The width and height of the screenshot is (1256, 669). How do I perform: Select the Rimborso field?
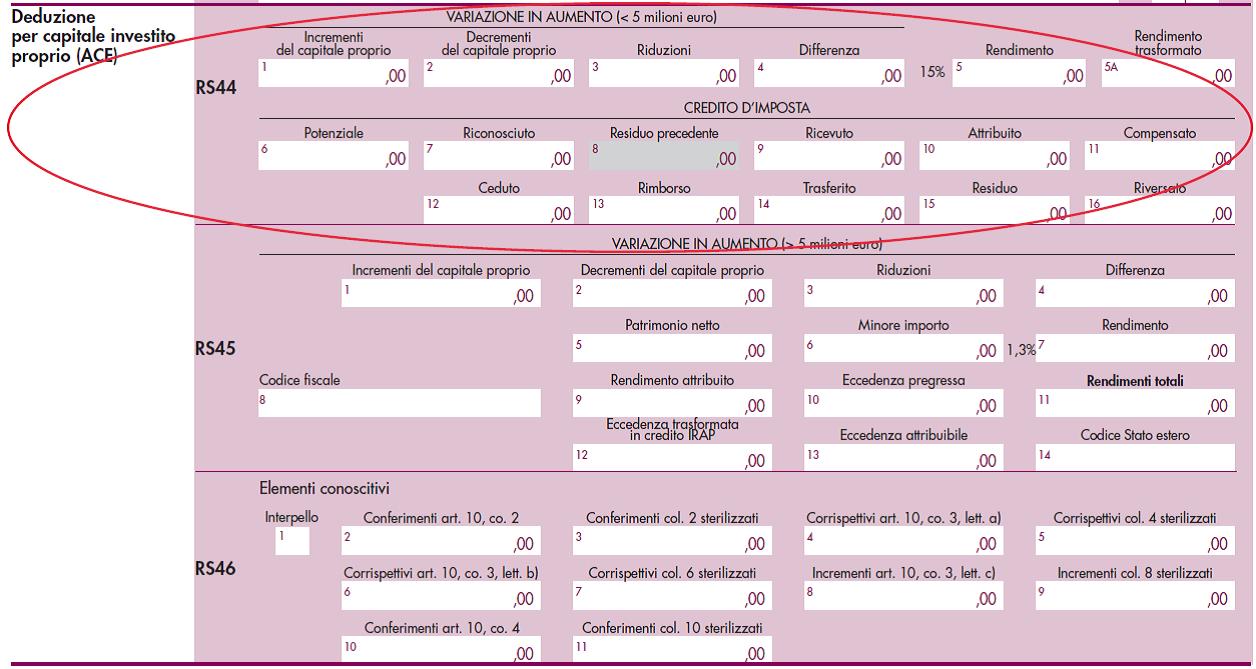pos(664,210)
